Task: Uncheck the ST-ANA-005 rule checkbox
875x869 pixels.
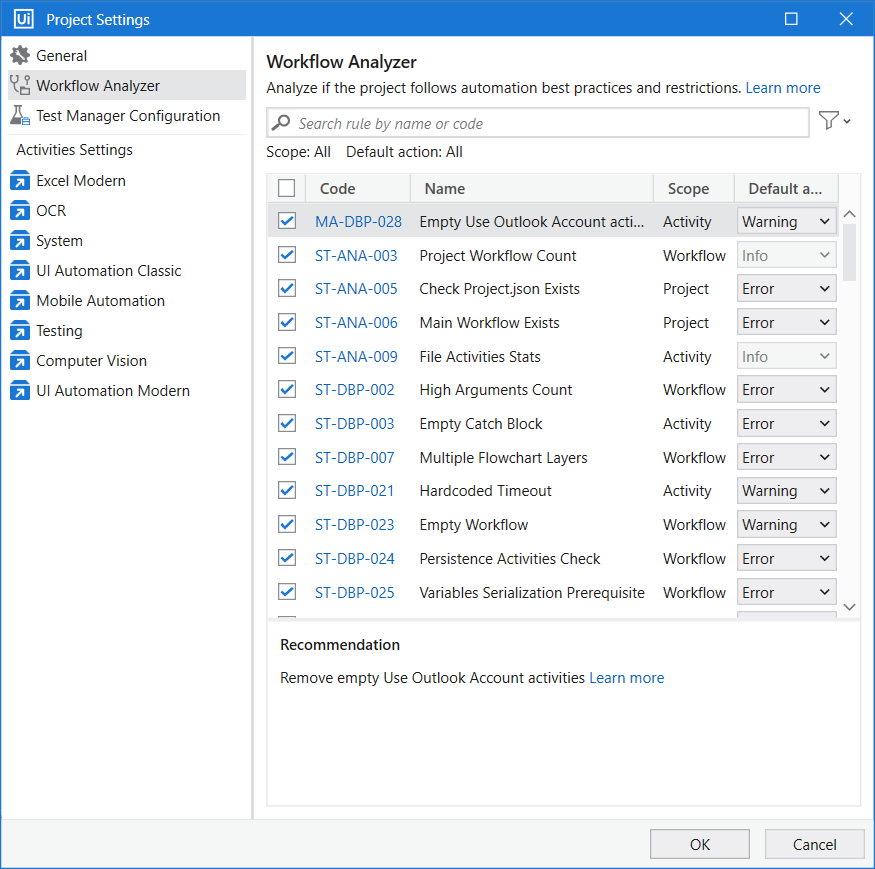Action: pos(287,289)
